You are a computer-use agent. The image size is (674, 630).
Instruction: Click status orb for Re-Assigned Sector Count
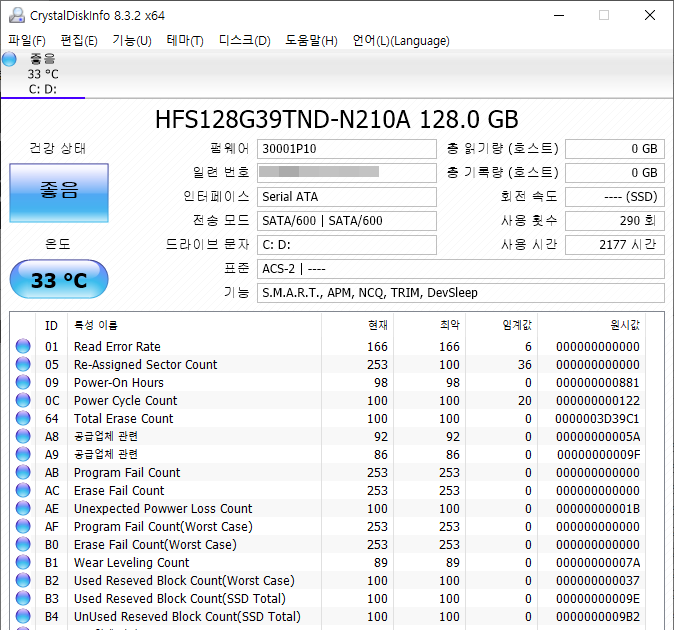(x=23, y=364)
